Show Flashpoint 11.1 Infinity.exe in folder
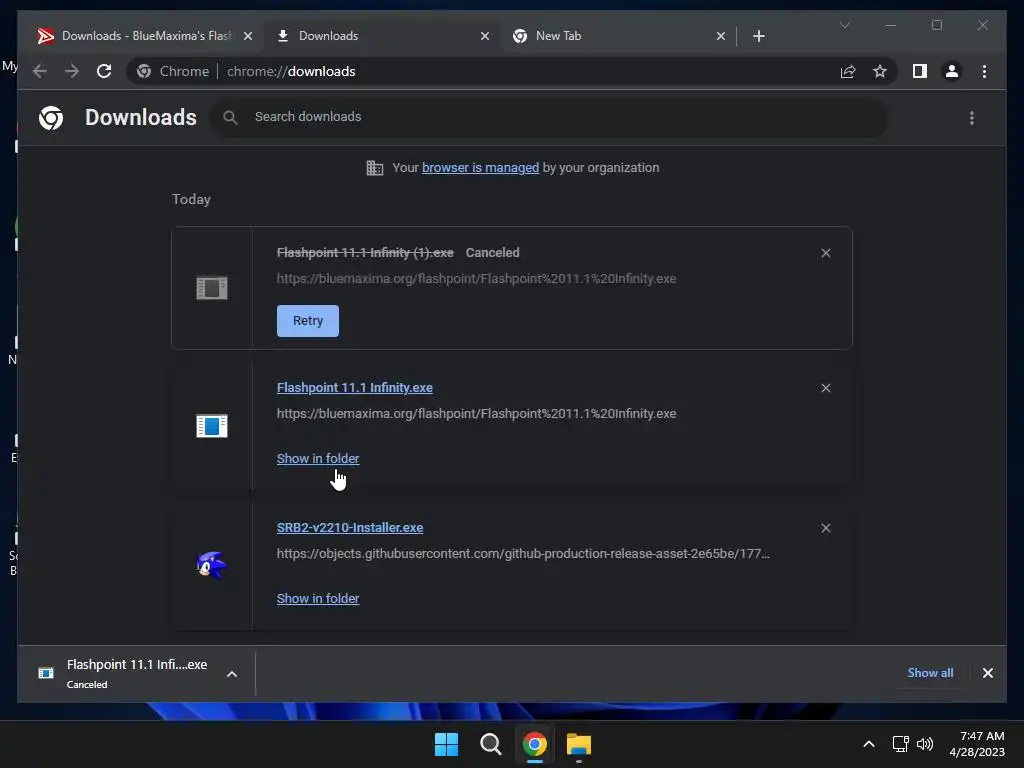The width and height of the screenshot is (1024, 768). 318,458
